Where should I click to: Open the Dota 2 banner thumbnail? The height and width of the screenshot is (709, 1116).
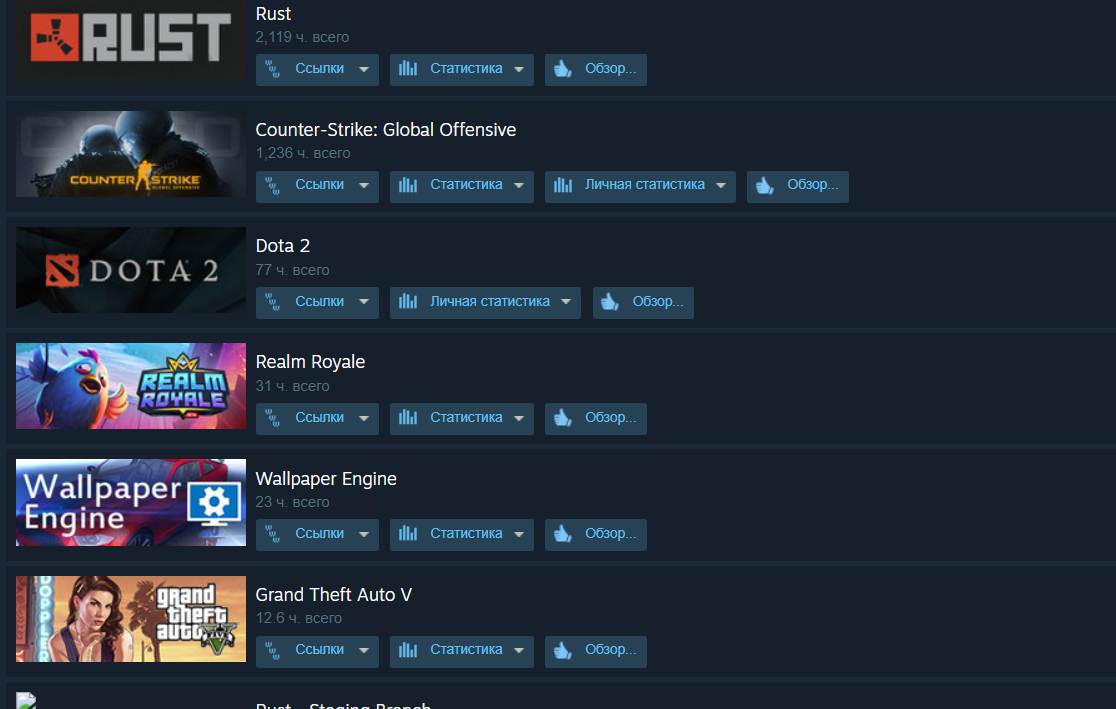pos(131,270)
